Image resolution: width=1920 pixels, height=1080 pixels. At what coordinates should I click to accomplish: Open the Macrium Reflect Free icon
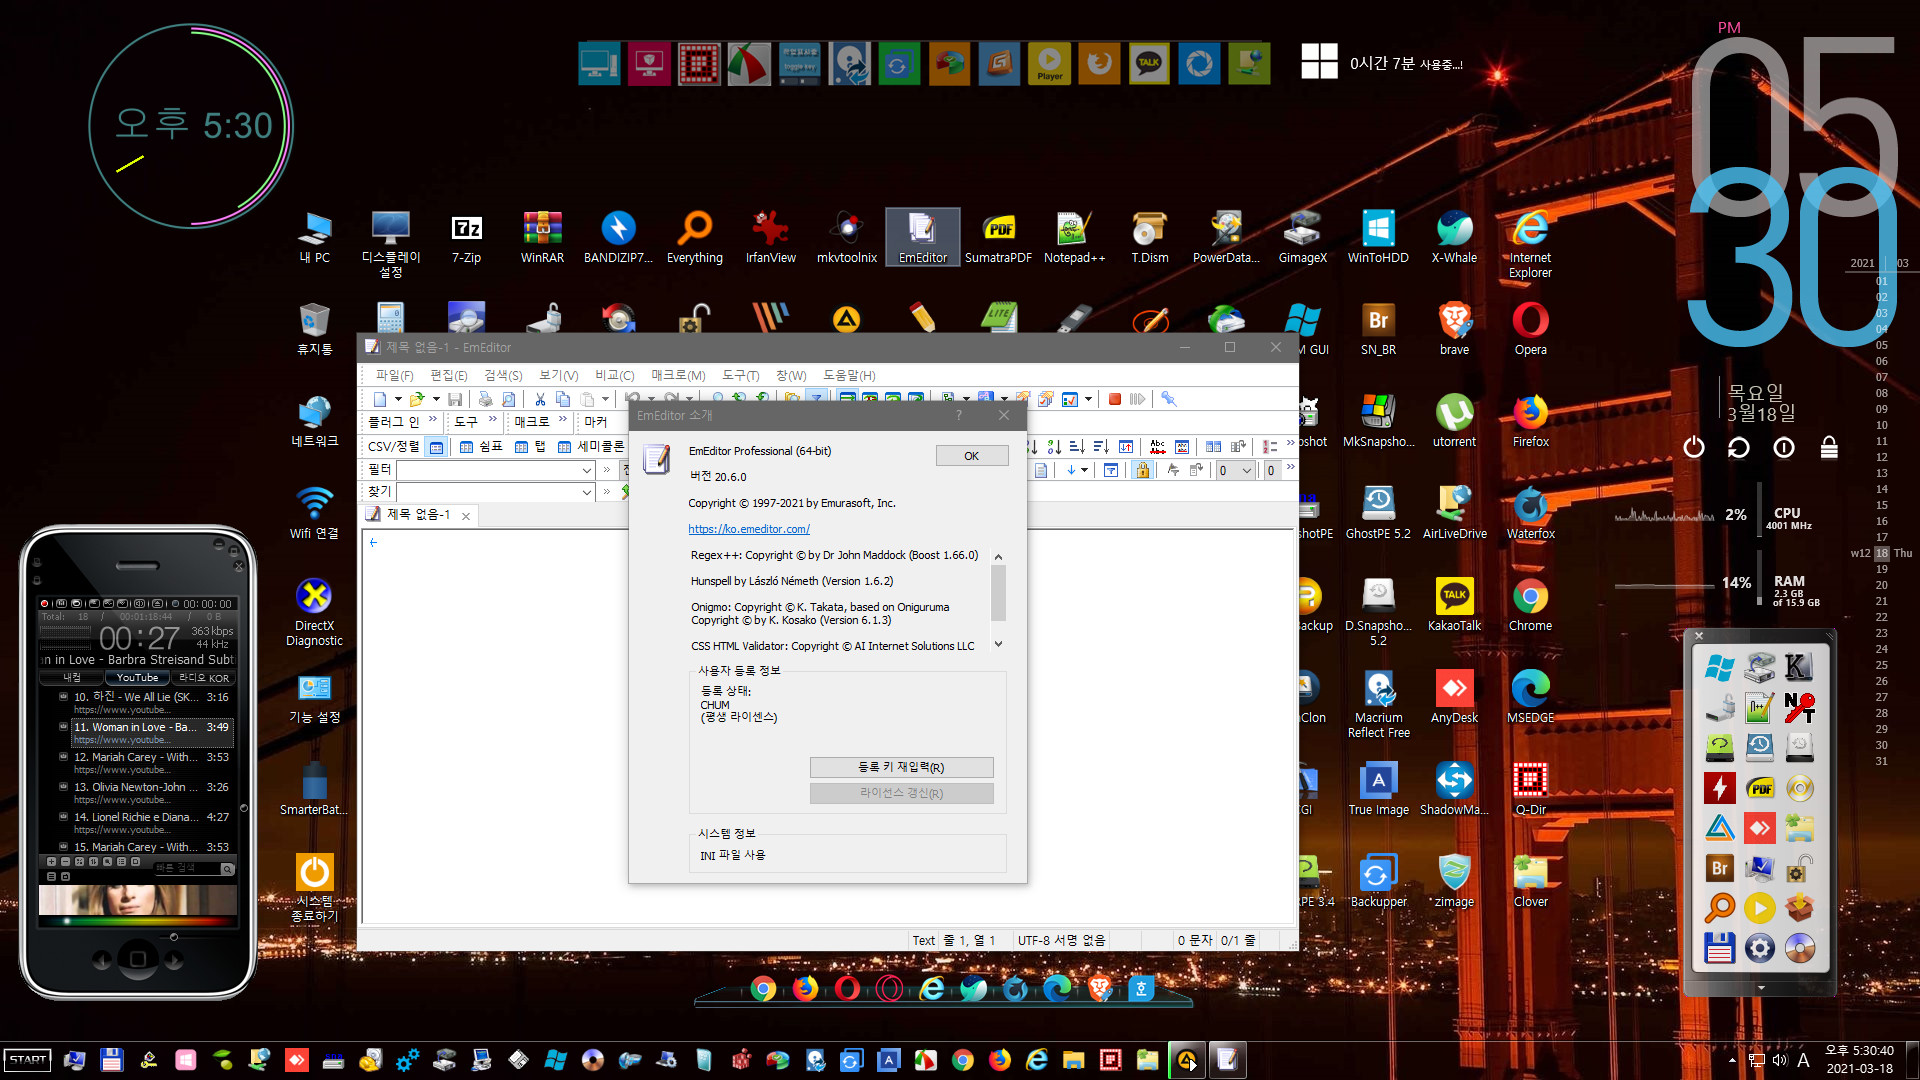pos(1378,704)
